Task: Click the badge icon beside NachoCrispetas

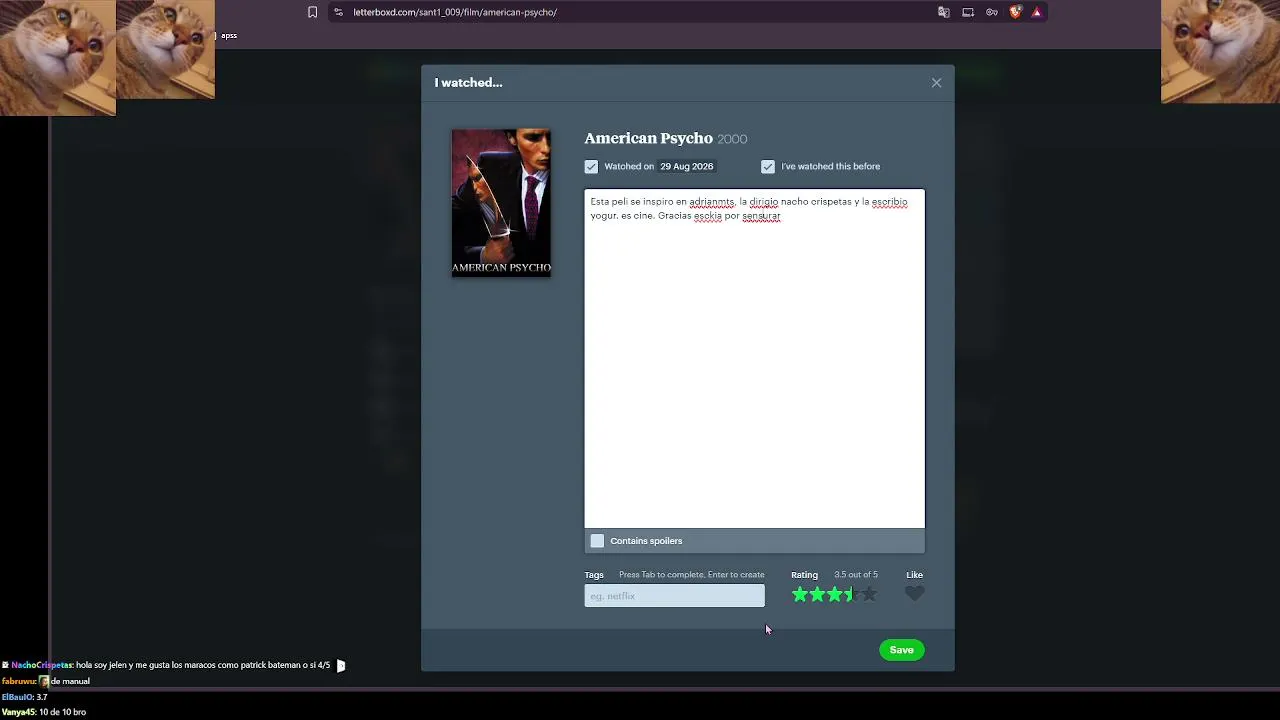Action: (5, 665)
